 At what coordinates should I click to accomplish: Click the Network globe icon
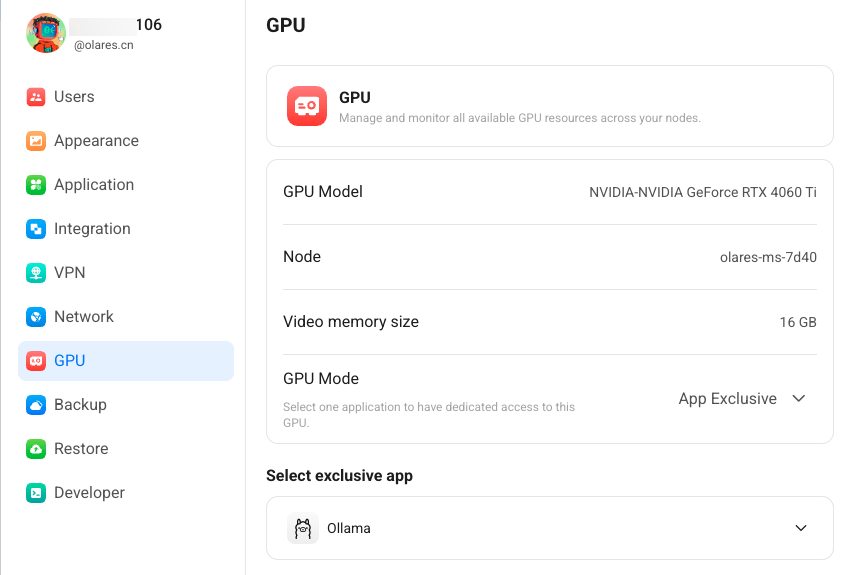(x=36, y=317)
